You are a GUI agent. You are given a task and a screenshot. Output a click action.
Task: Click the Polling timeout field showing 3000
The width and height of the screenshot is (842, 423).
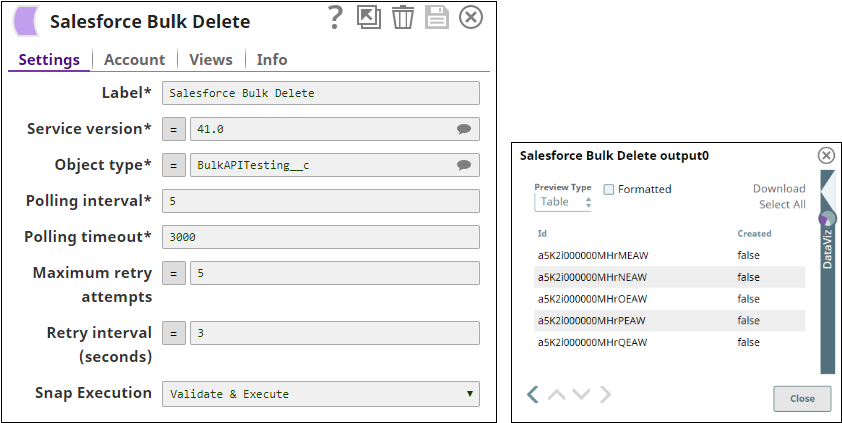click(321, 237)
